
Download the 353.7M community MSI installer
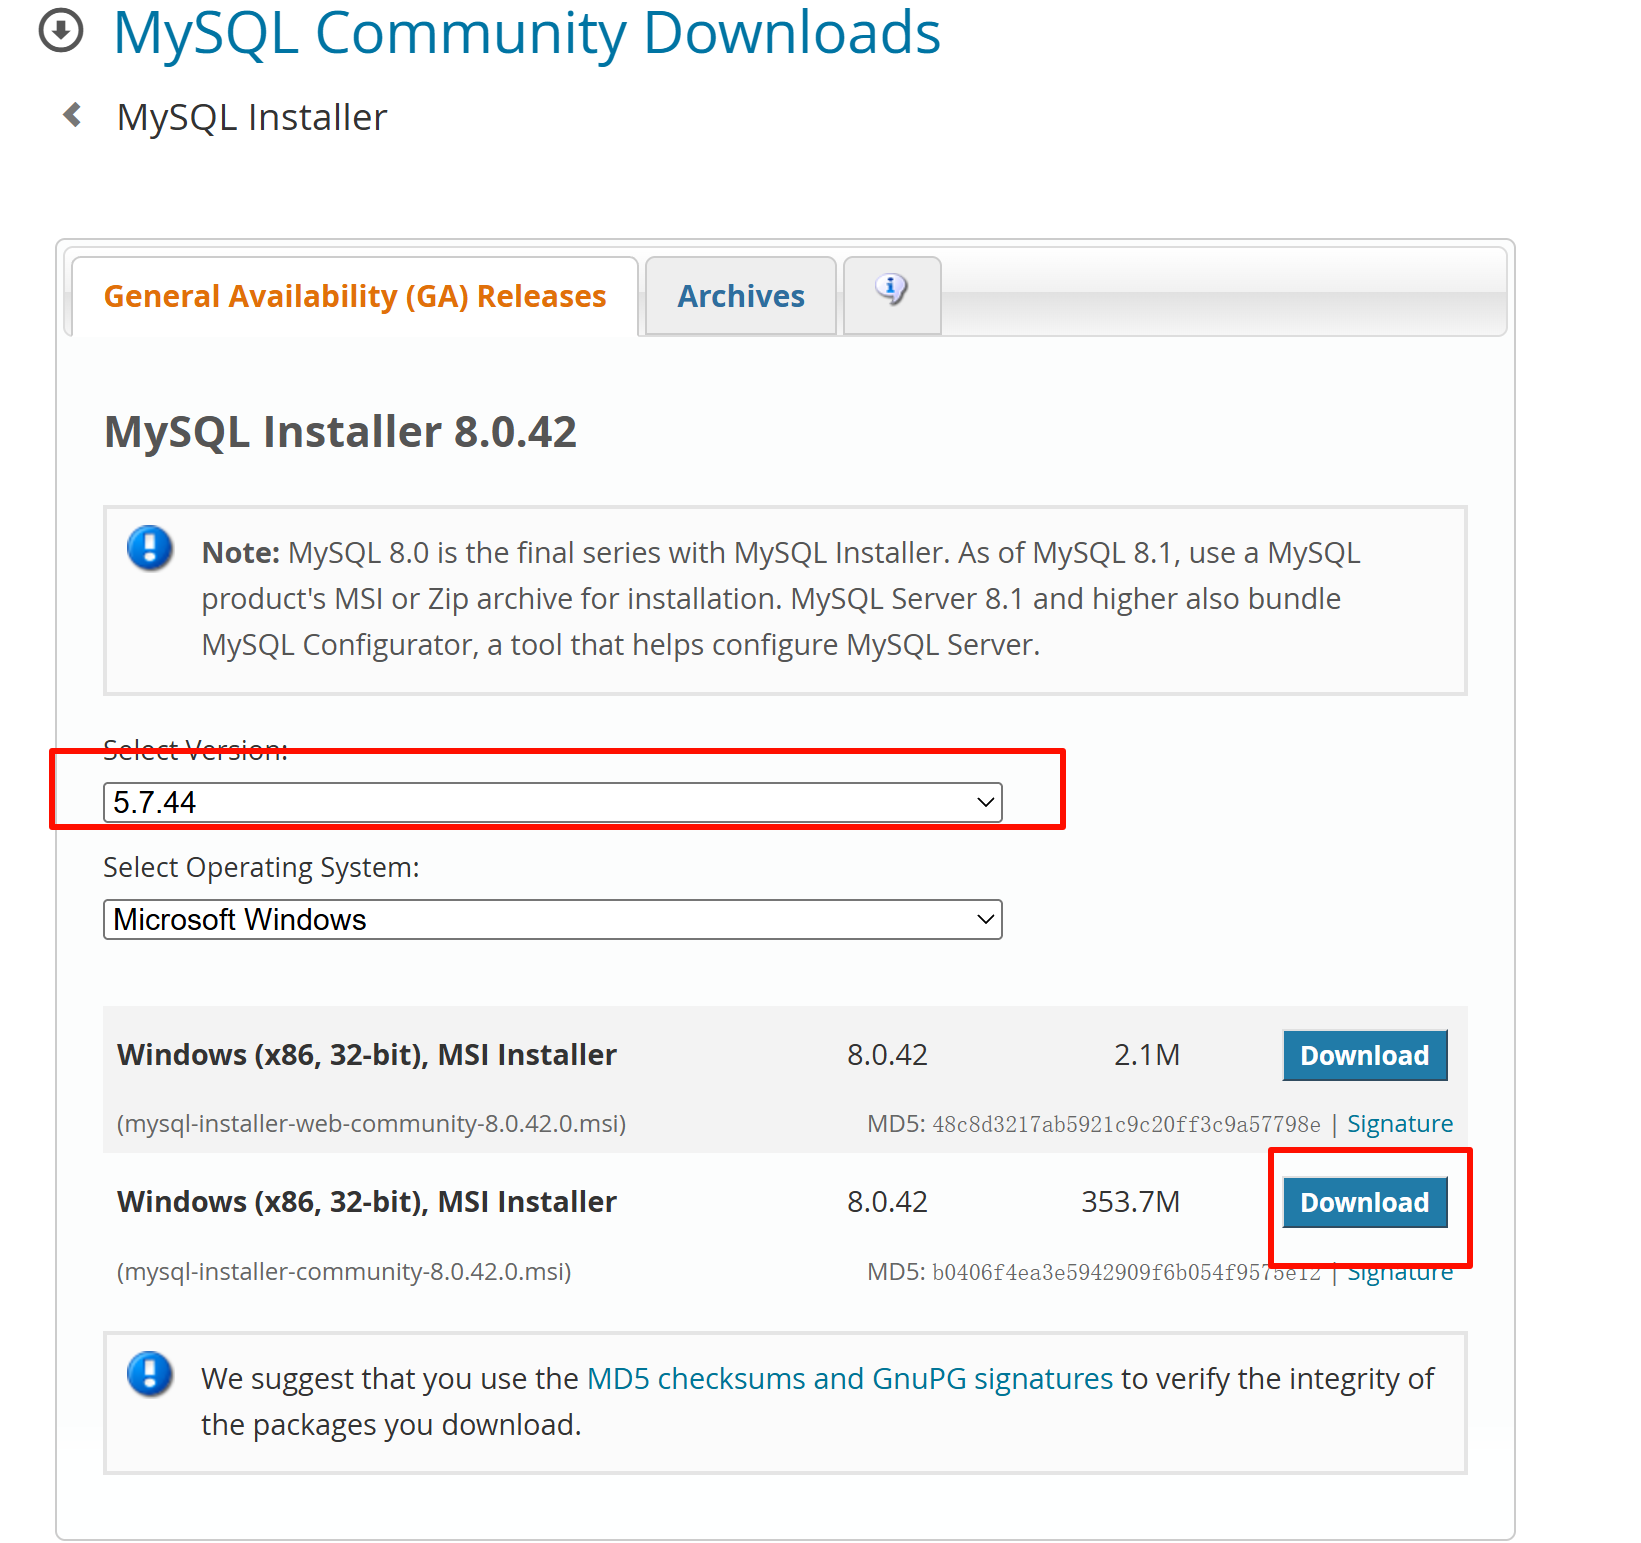coord(1365,1202)
